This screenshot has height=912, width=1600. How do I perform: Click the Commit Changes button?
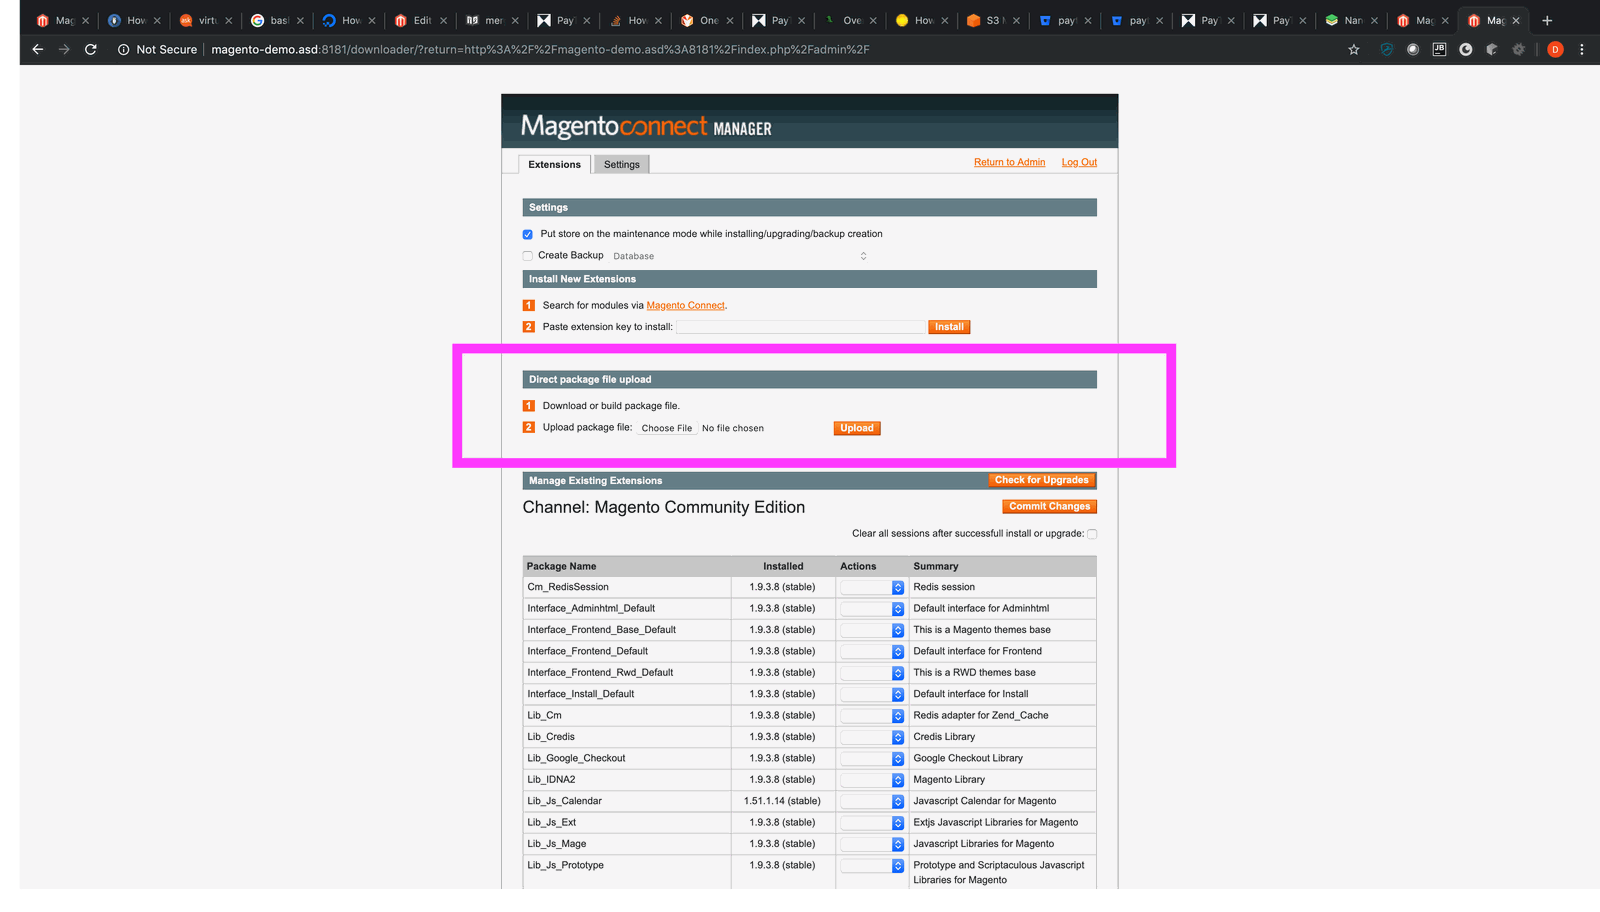1049,507
